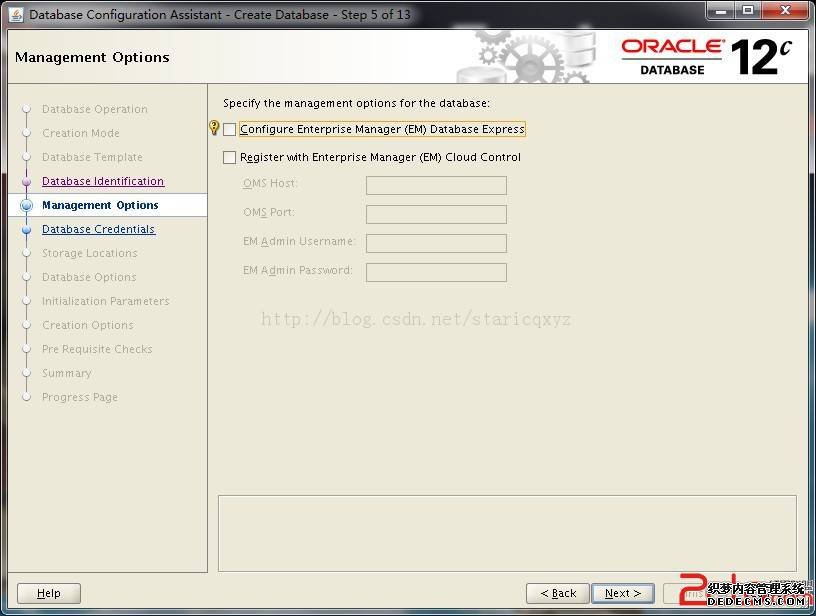
Task: Click the Initialization Parameters step
Action: [x=105, y=301]
